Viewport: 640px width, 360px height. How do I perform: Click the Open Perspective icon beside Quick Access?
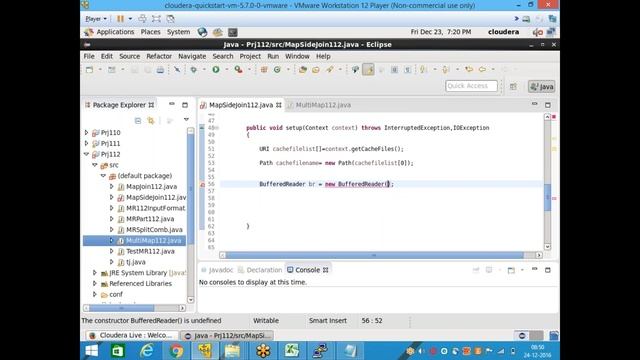click(x=513, y=86)
